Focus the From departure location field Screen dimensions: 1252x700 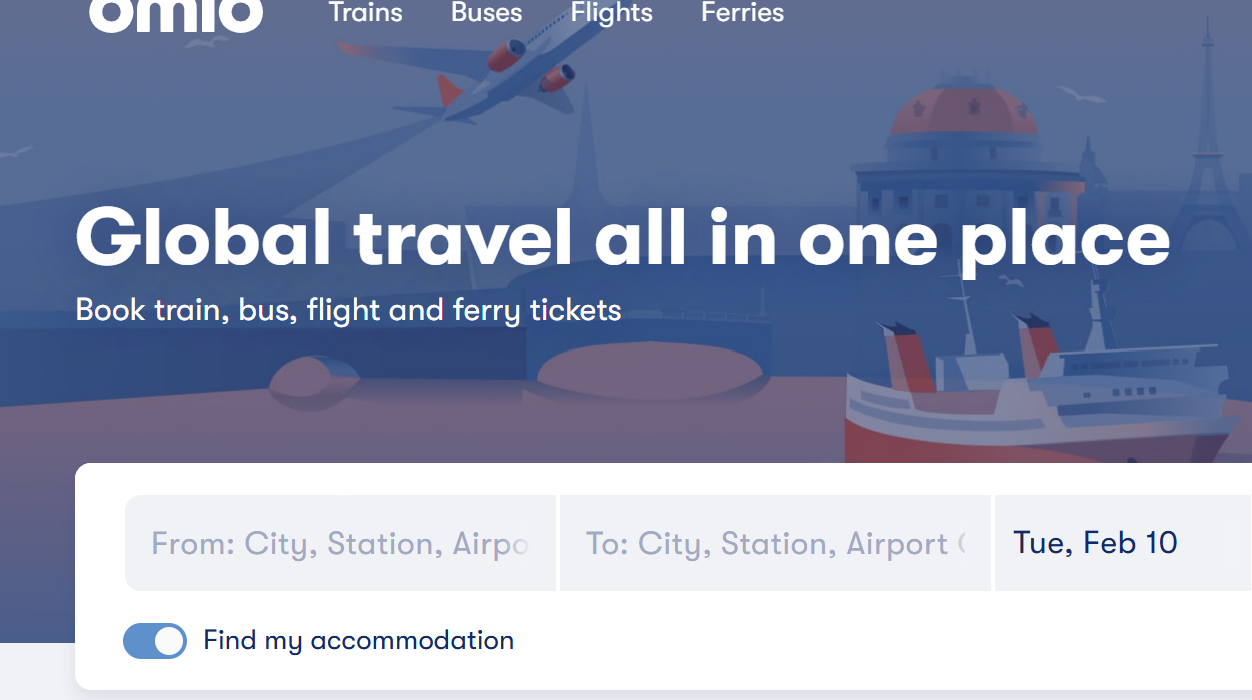click(x=340, y=544)
